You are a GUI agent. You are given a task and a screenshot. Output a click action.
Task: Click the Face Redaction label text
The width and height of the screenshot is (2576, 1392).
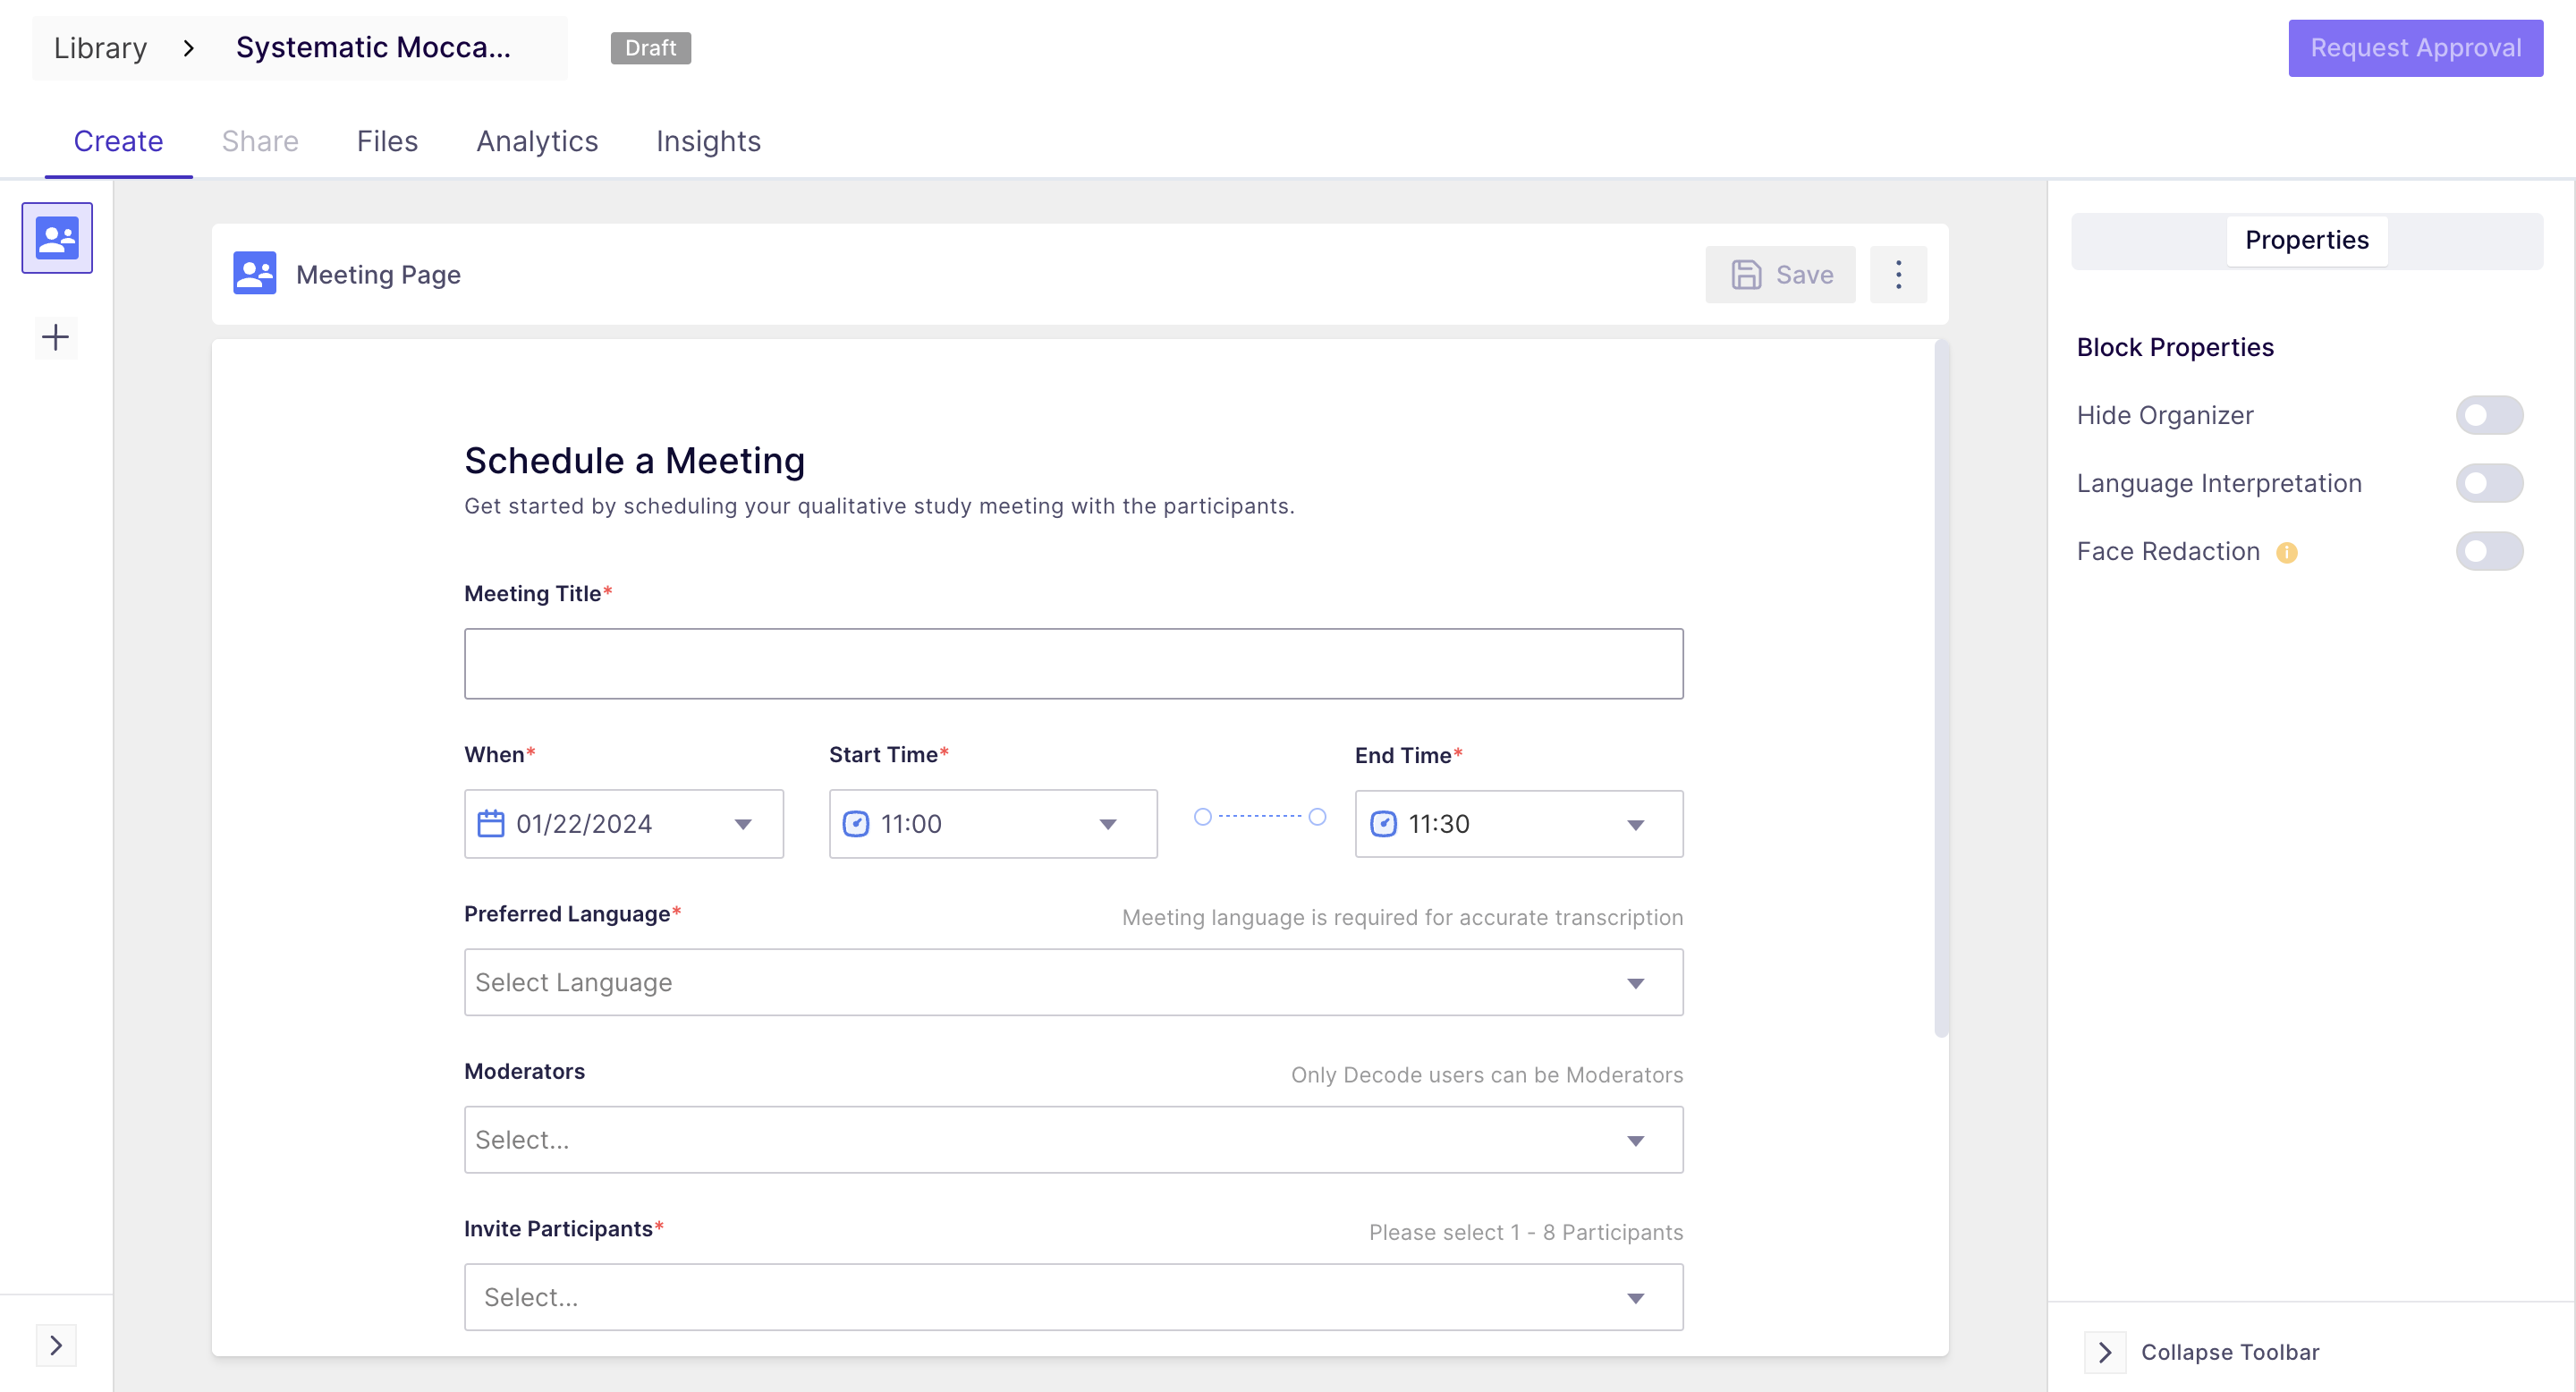tap(2168, 551)
